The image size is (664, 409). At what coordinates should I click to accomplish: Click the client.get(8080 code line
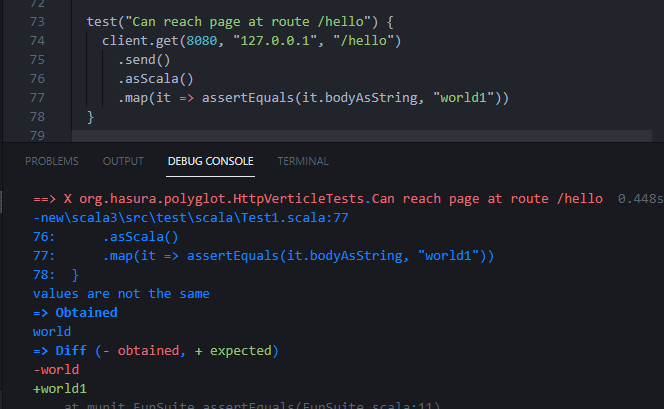(251, 41)
